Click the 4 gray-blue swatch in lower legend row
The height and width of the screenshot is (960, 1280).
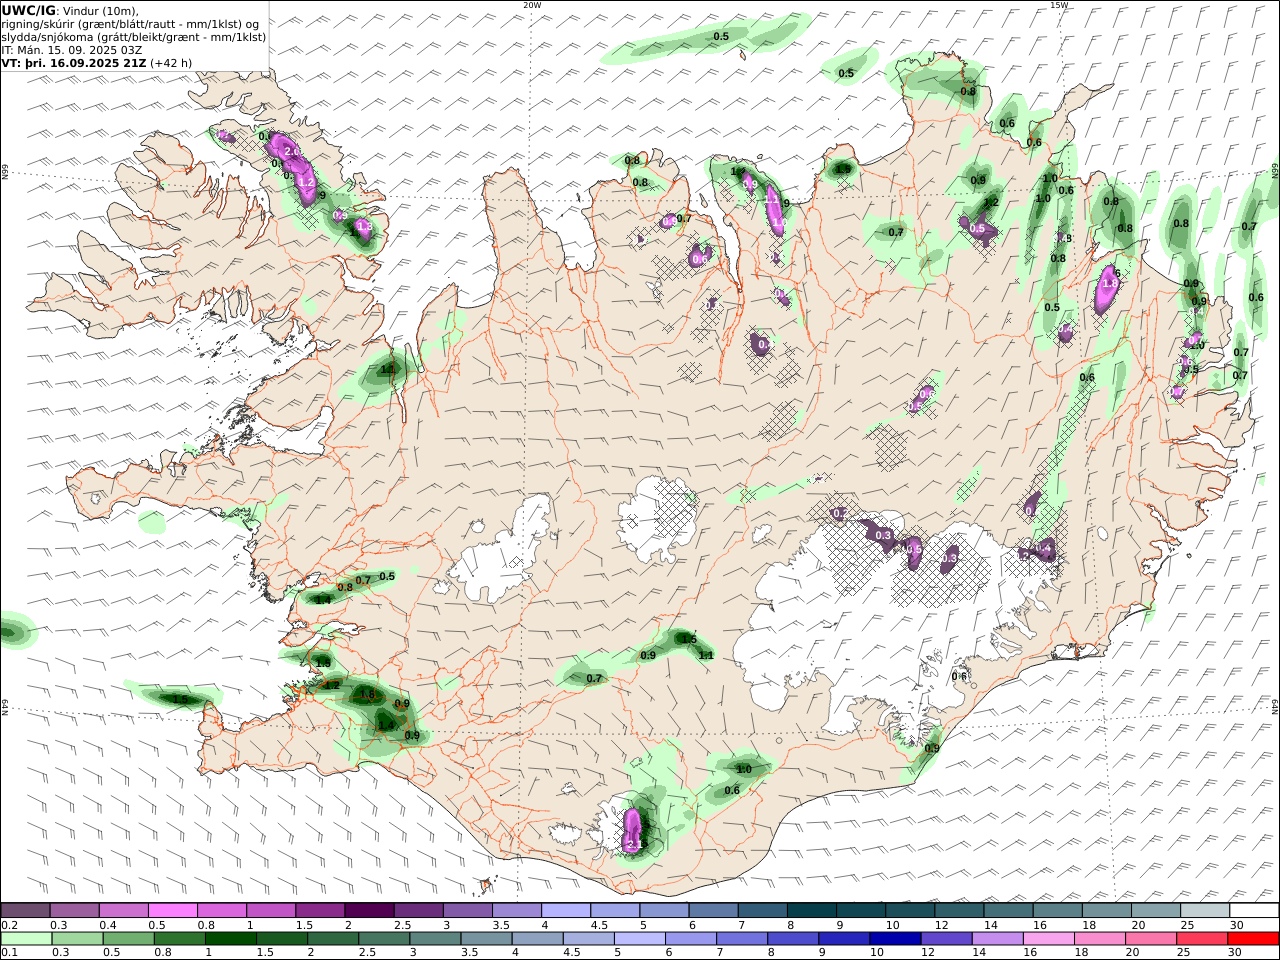537,939
